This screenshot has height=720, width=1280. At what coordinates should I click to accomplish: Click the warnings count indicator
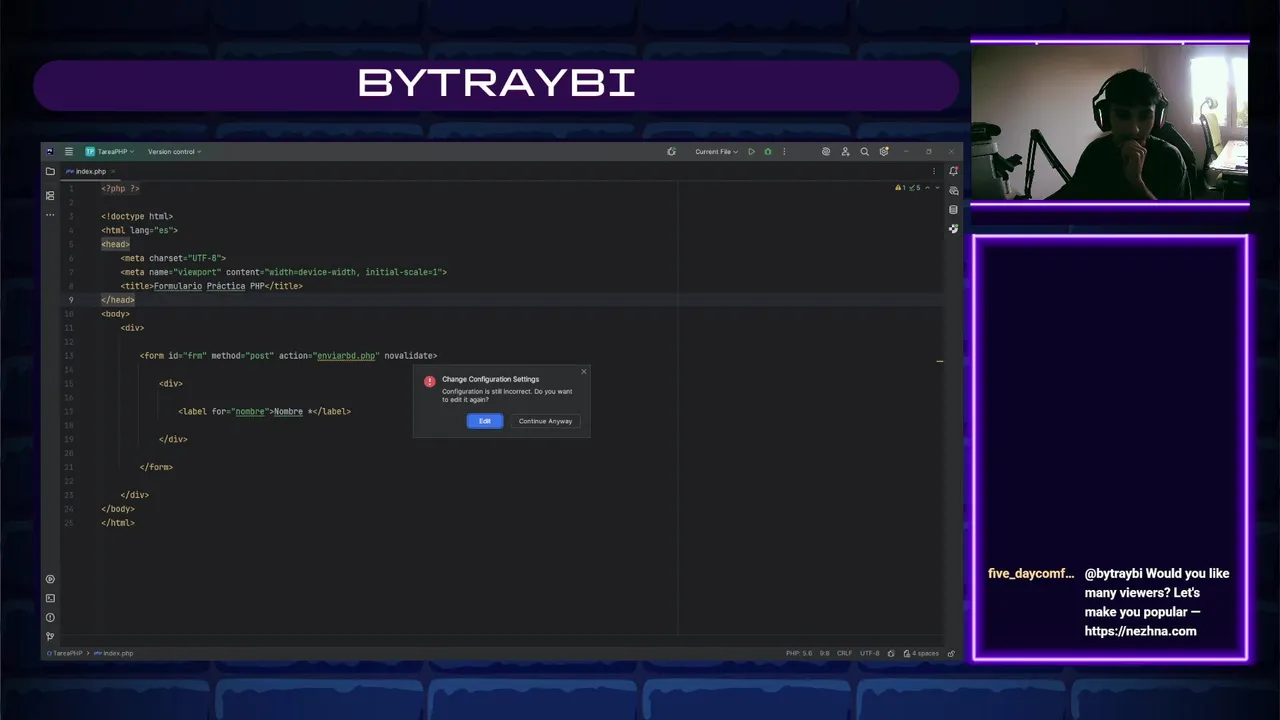[900, 188]
